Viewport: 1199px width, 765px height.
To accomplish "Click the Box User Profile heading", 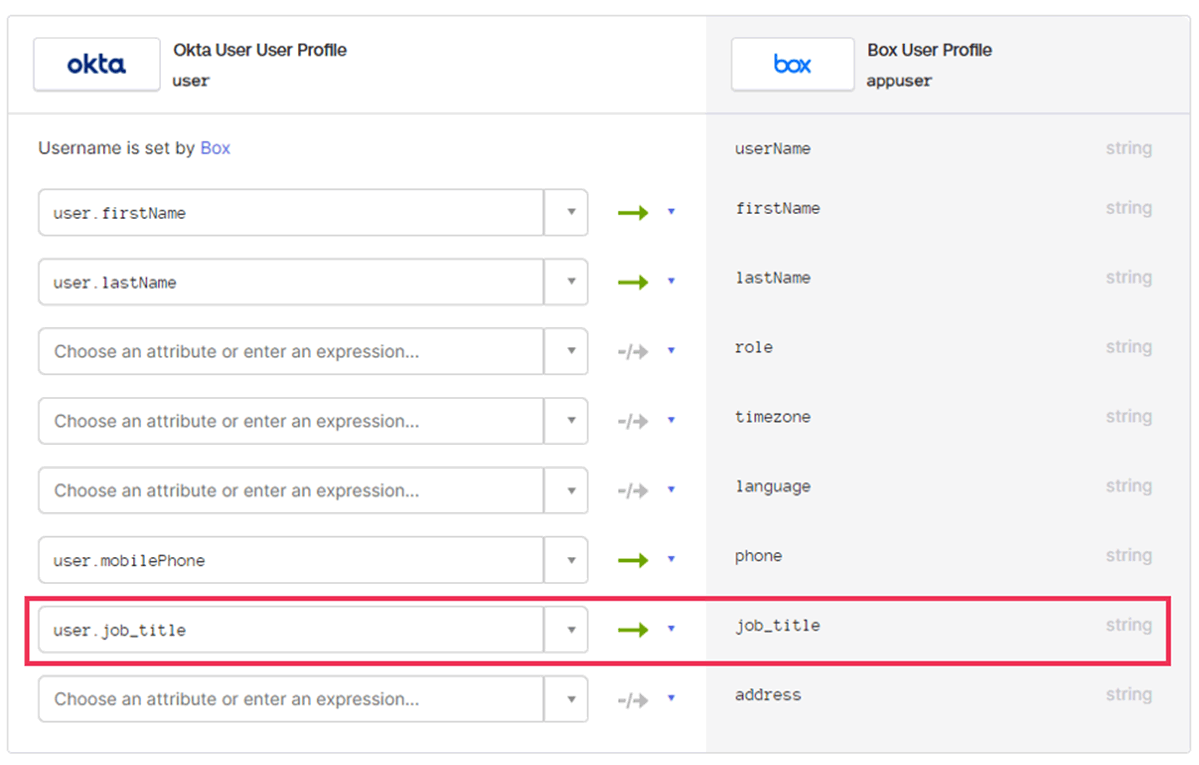I will 929,50.
